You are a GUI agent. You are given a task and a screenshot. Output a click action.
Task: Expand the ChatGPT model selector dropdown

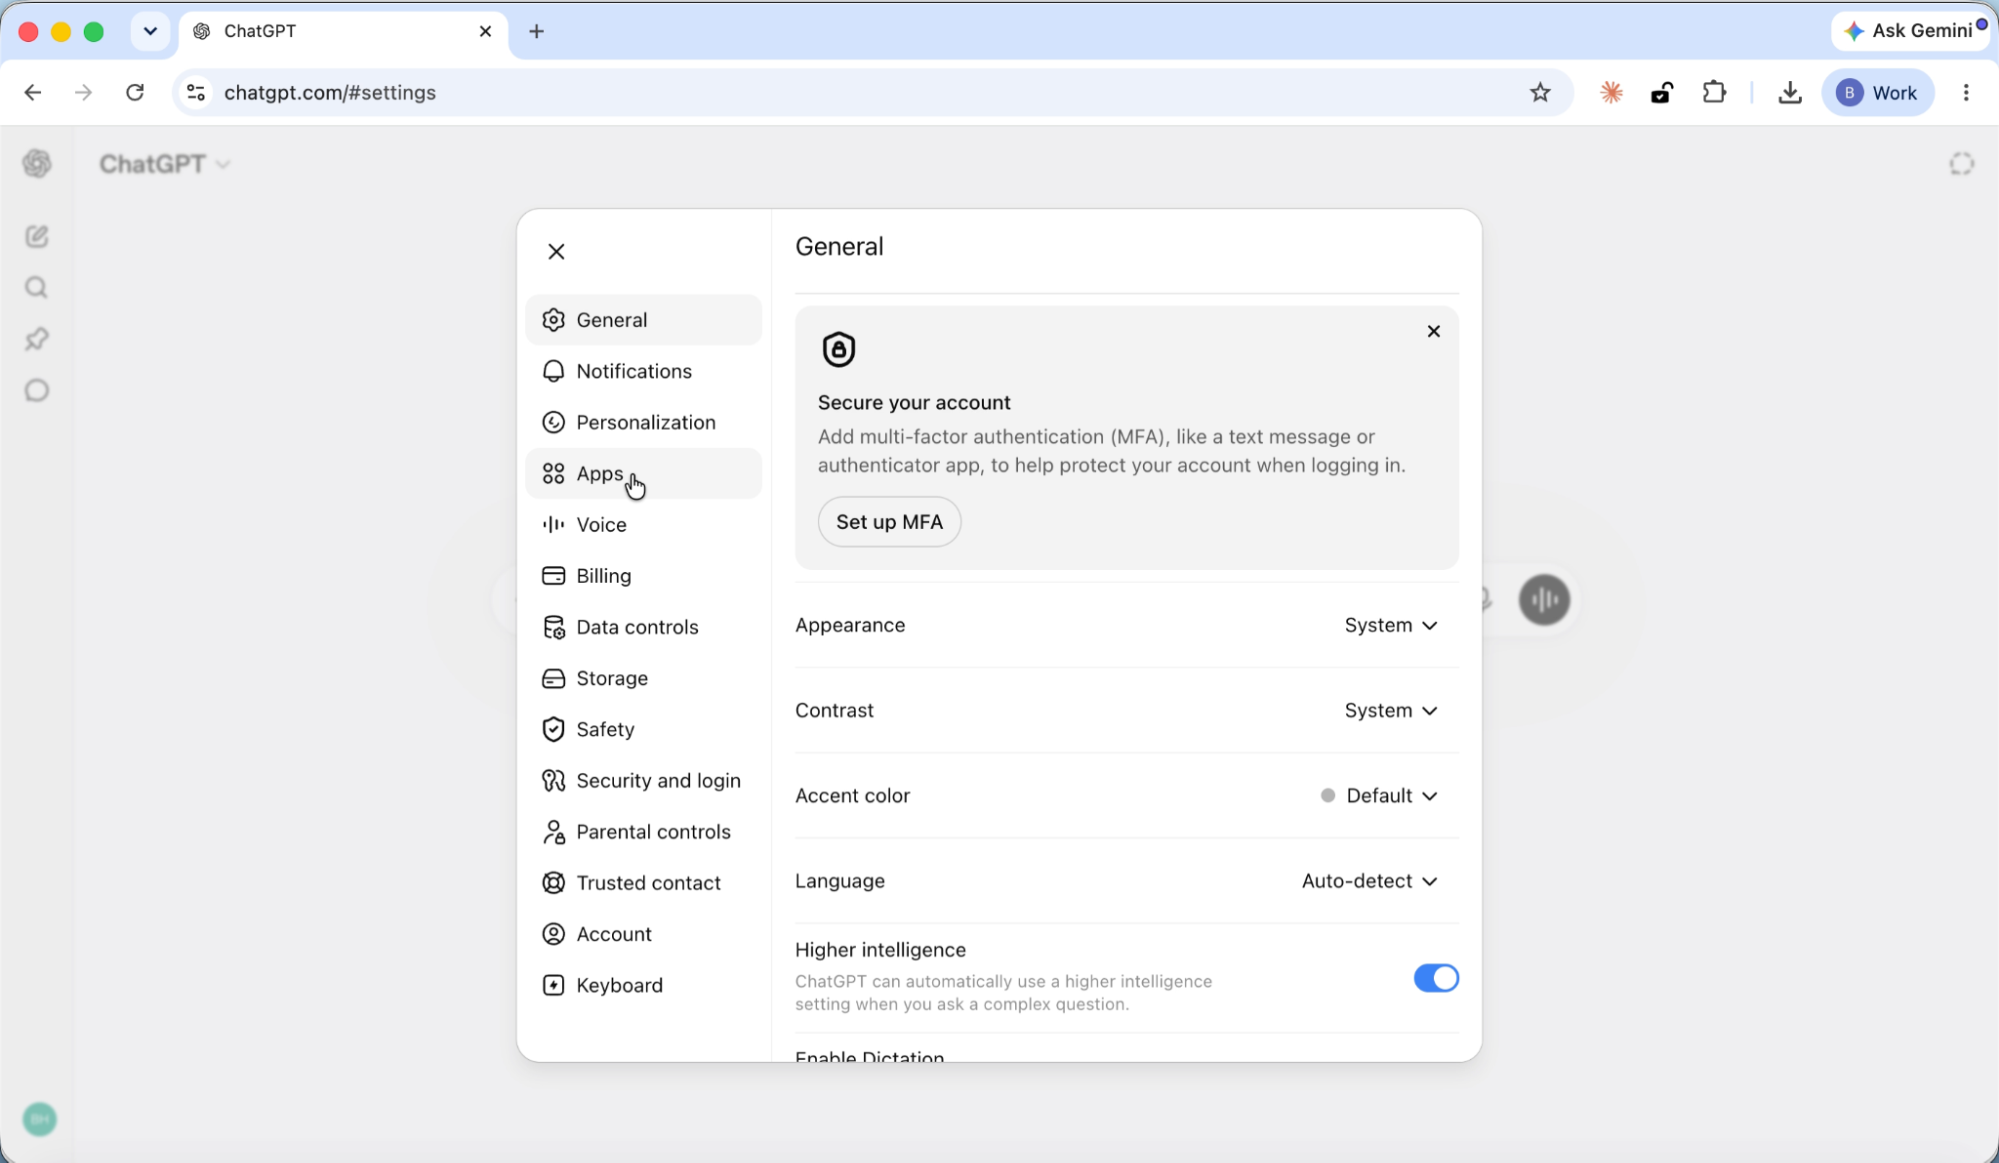(x=165, y=164)
